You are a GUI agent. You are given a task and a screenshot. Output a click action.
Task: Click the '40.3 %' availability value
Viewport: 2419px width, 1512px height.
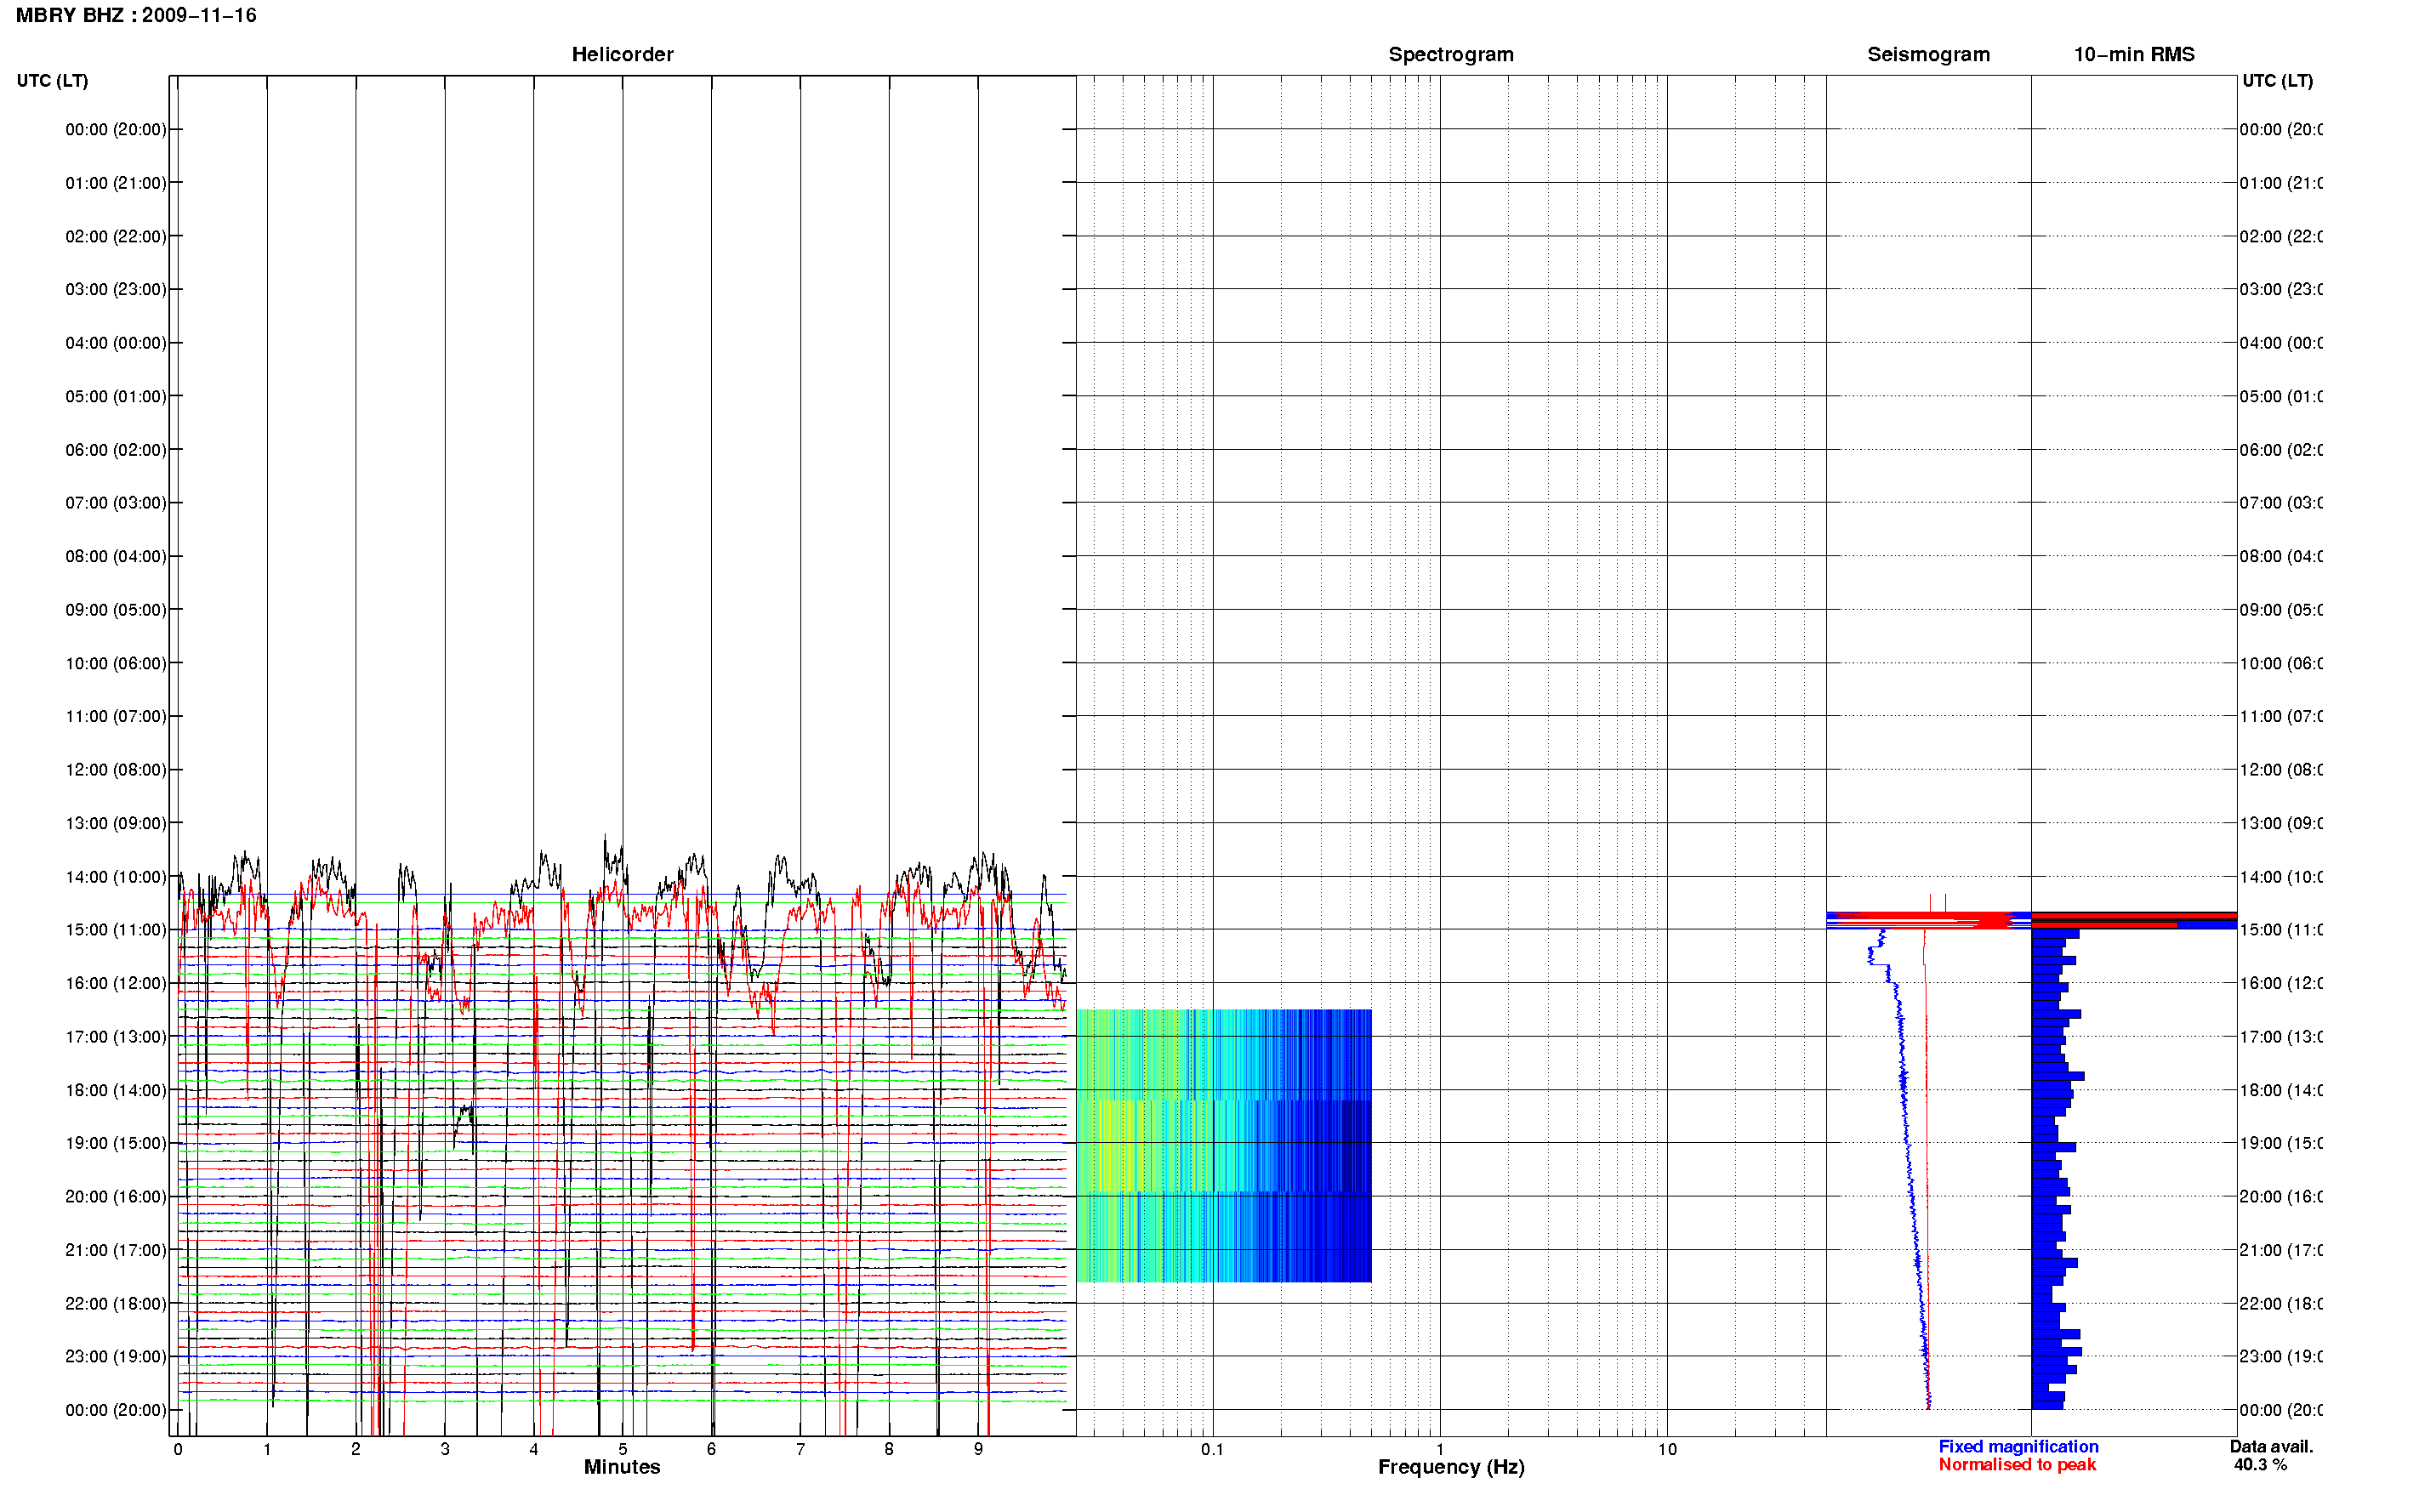click(x=2260, y=1465)
